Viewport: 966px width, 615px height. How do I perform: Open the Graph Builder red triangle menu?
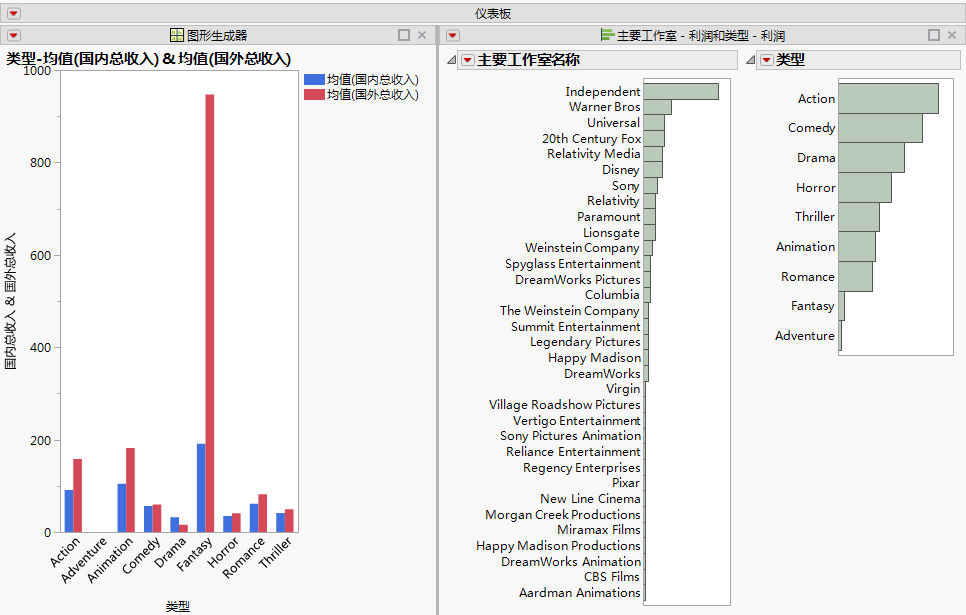click(x=14, y=36)
